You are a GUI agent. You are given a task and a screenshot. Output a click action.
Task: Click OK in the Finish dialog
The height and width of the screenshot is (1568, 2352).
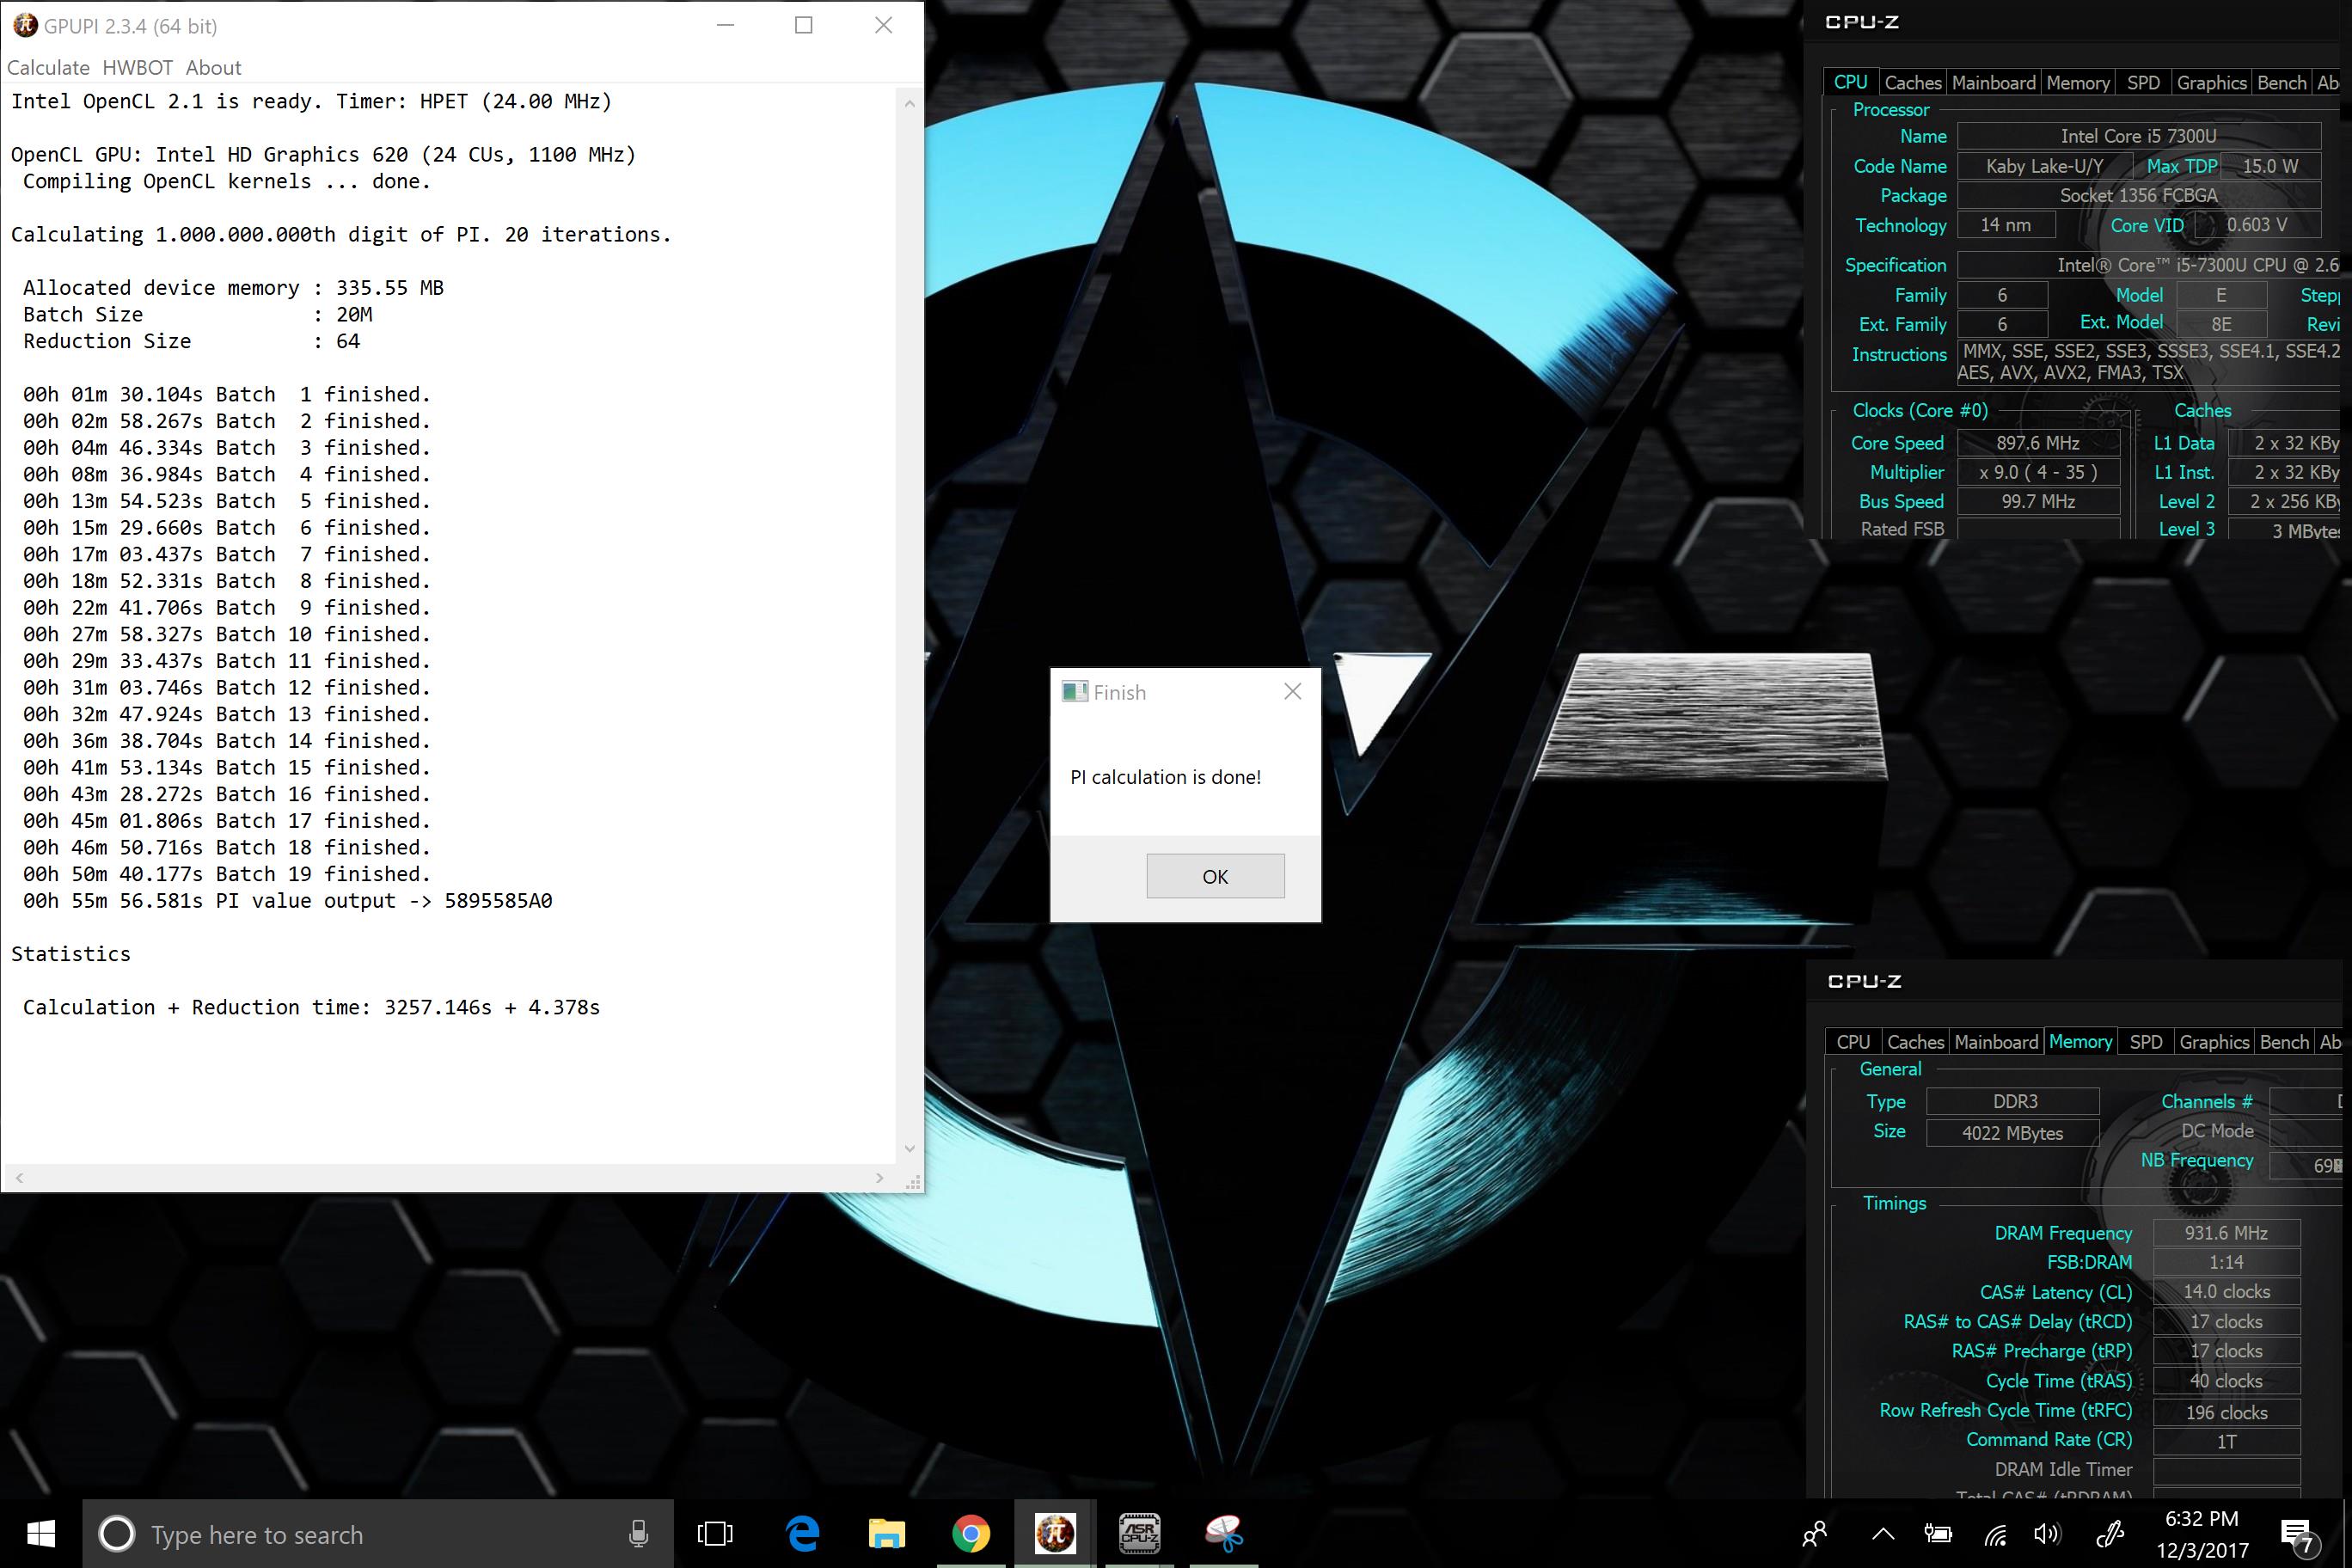point(1215,876)
